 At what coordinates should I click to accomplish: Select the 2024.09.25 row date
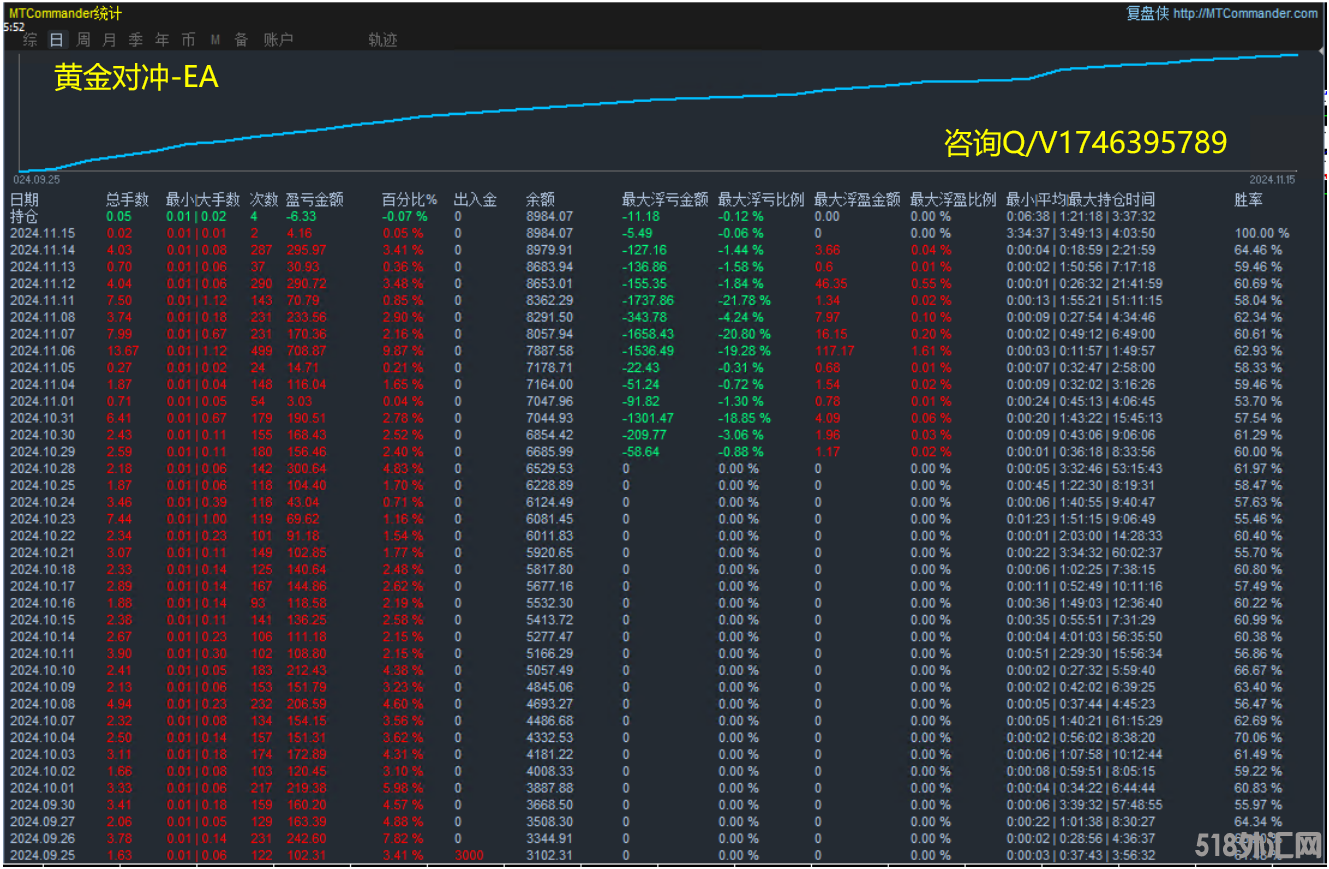click(x=42, y=855)
